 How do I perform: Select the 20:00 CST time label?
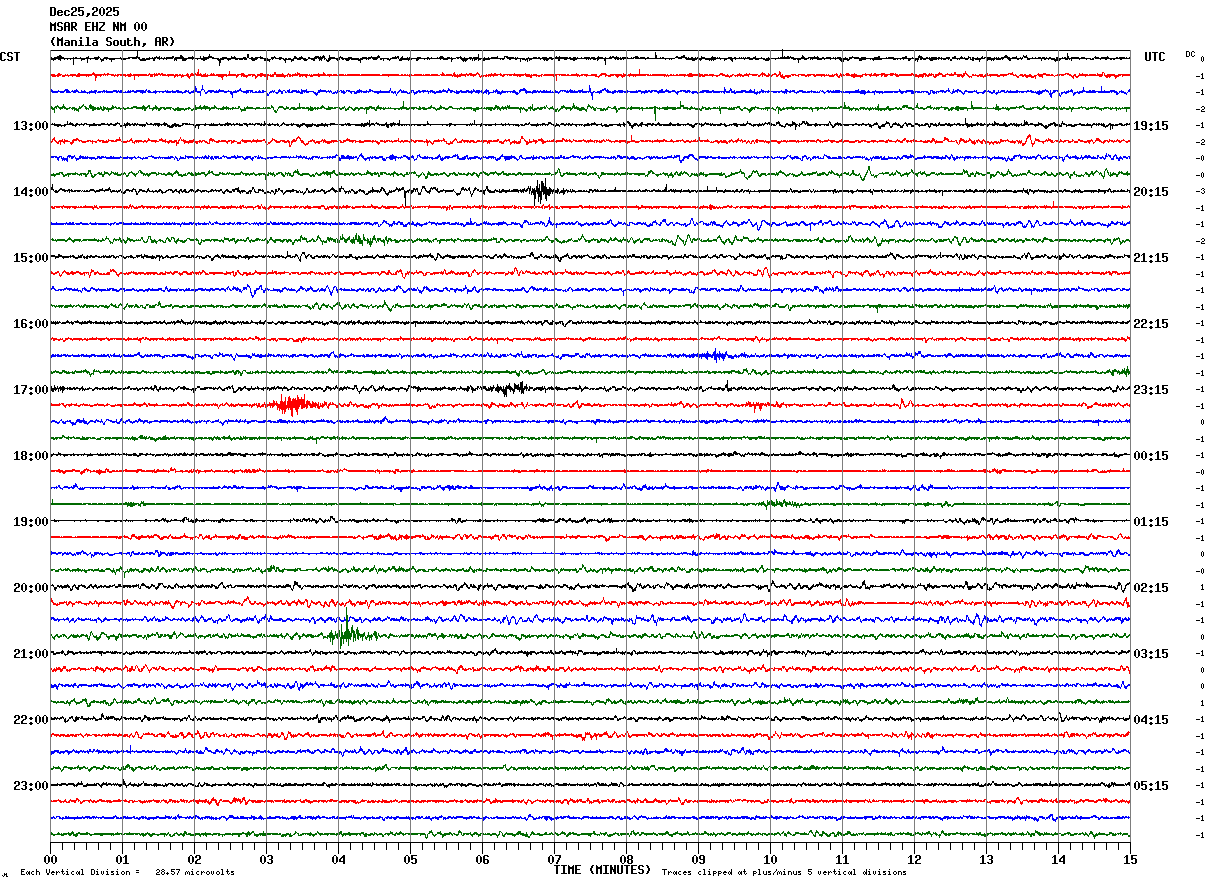pos(30,588)
